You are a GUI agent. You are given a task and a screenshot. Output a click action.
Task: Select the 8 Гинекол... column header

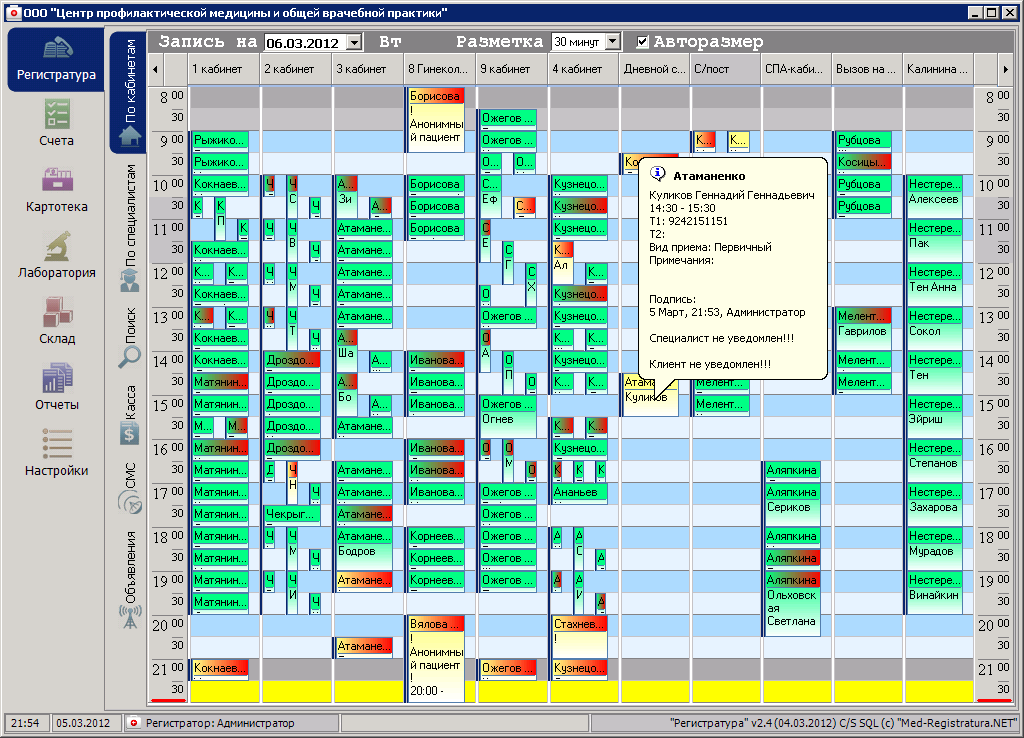(441, 69)
